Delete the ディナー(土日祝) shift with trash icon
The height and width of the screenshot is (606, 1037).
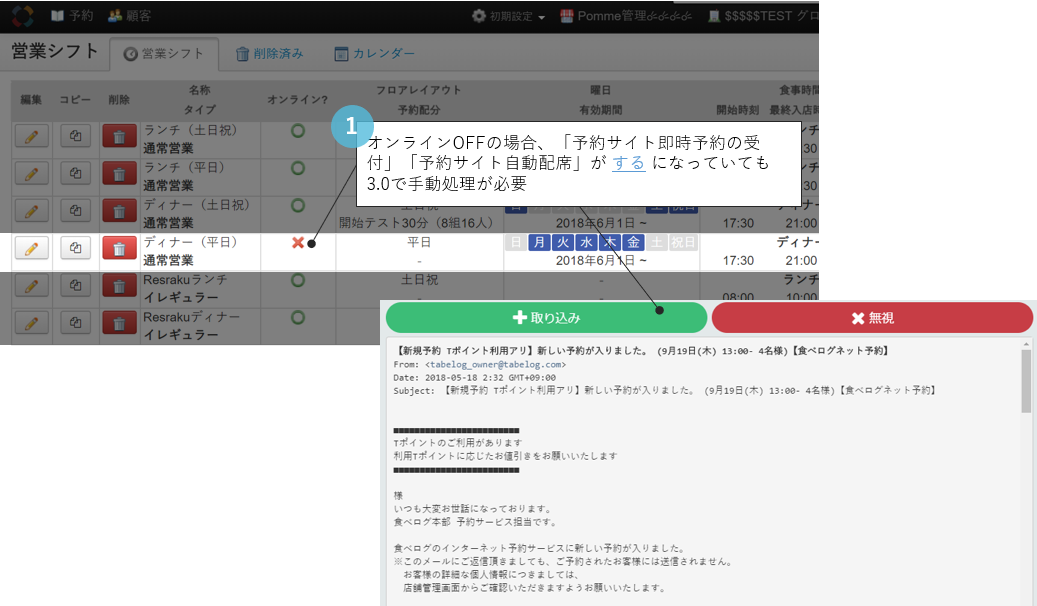(x=119, y=212)
